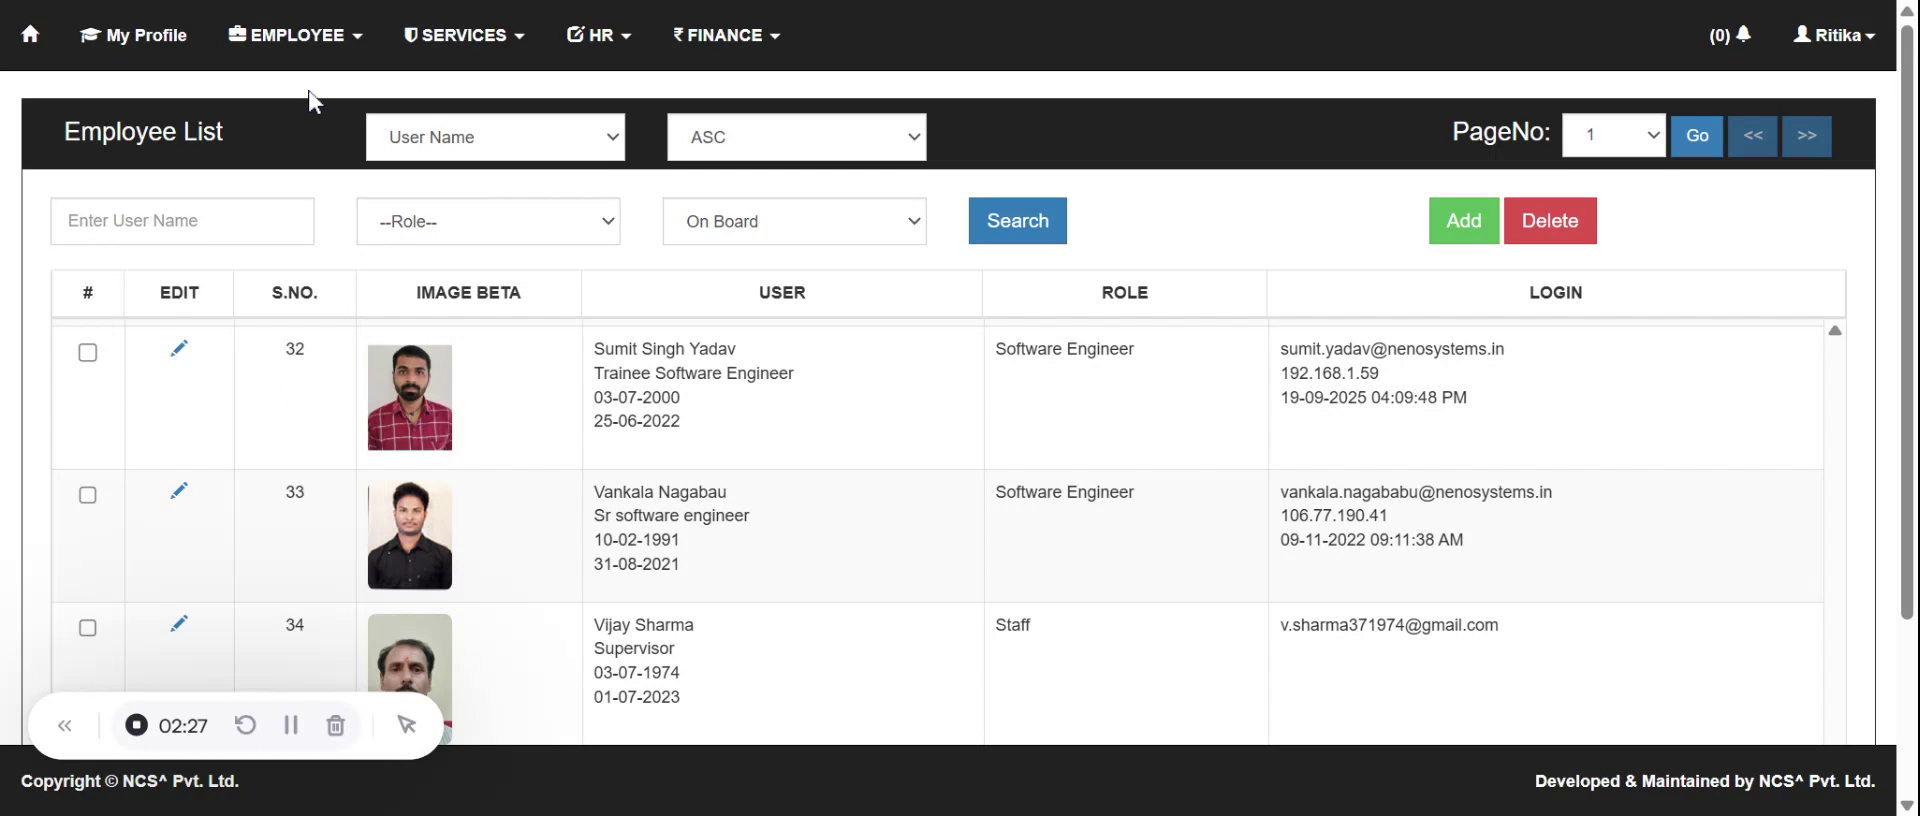Edit Vijay Sharma with pencil icon
This screenshot has height=816, width=1920.
[179, 624]
